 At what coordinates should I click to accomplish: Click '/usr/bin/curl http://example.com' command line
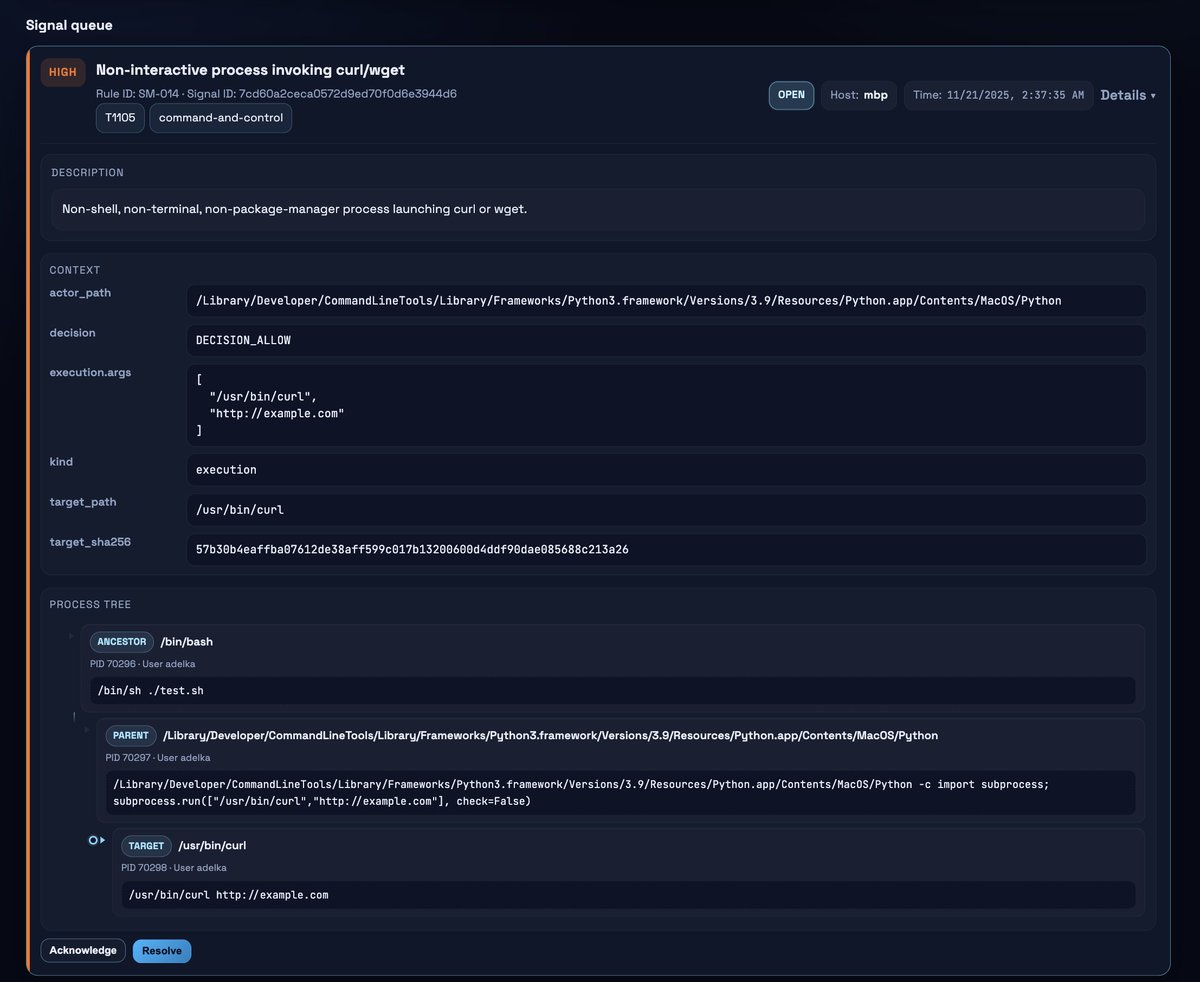pos(628,895)
